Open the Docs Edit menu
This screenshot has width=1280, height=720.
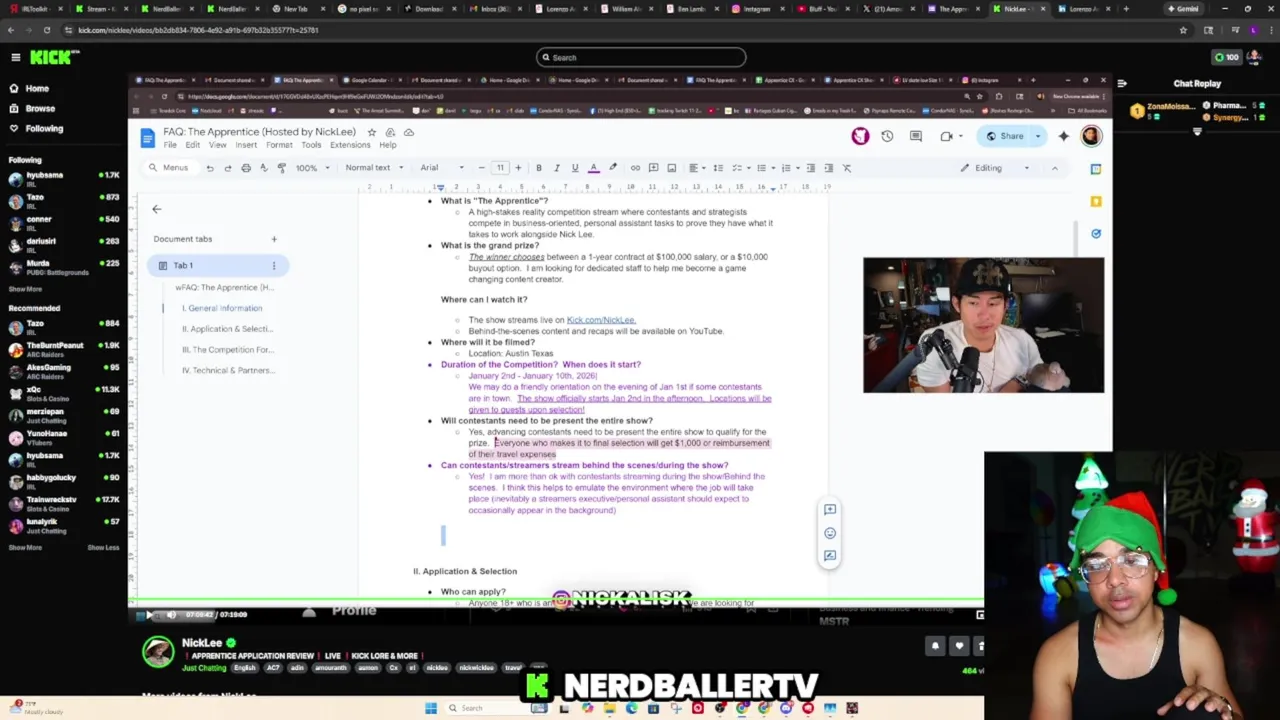[192, 145]
